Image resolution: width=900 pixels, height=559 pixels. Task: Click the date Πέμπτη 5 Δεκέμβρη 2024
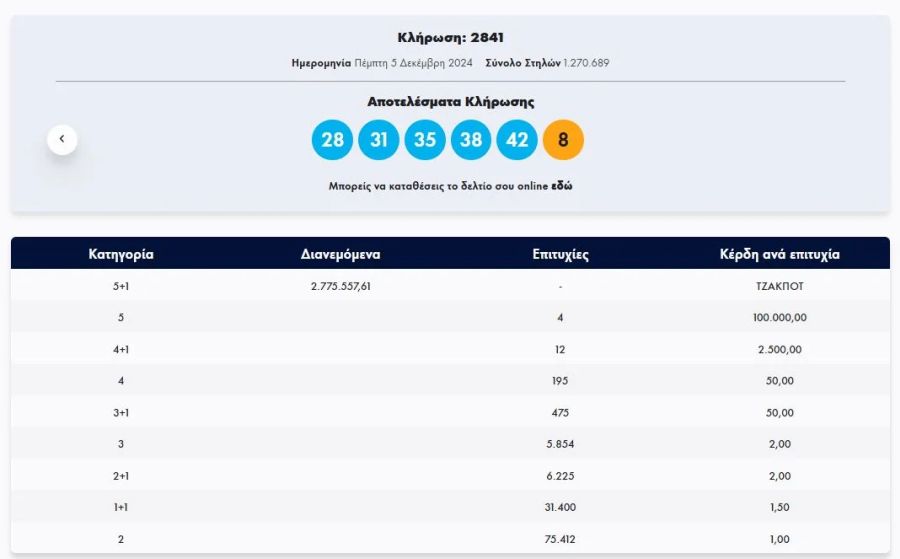[413, 63]
